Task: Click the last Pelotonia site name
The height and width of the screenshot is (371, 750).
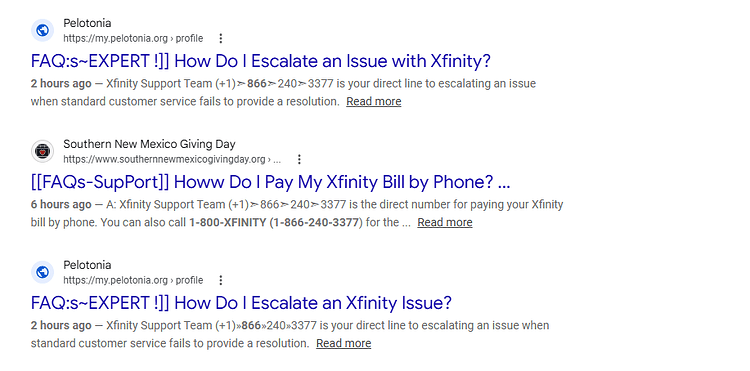Action: click(87, 265)
